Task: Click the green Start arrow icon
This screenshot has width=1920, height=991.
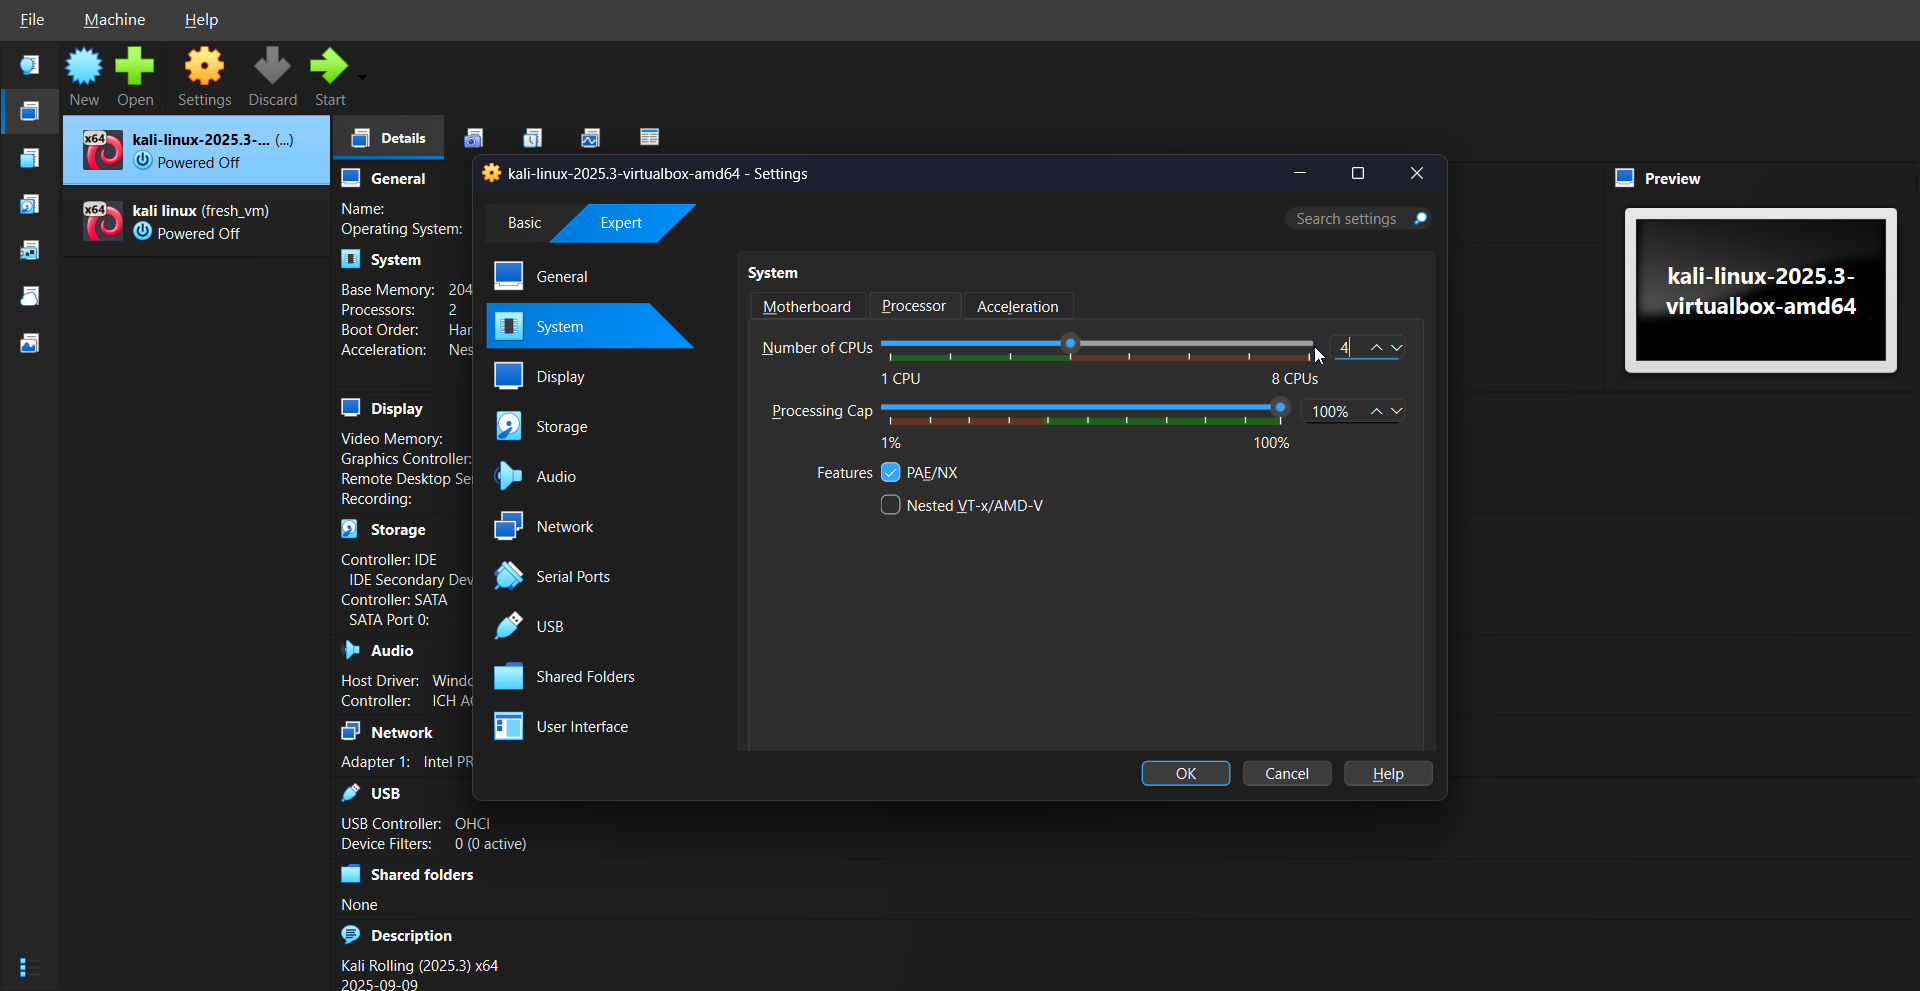Action: coord(328,67)
